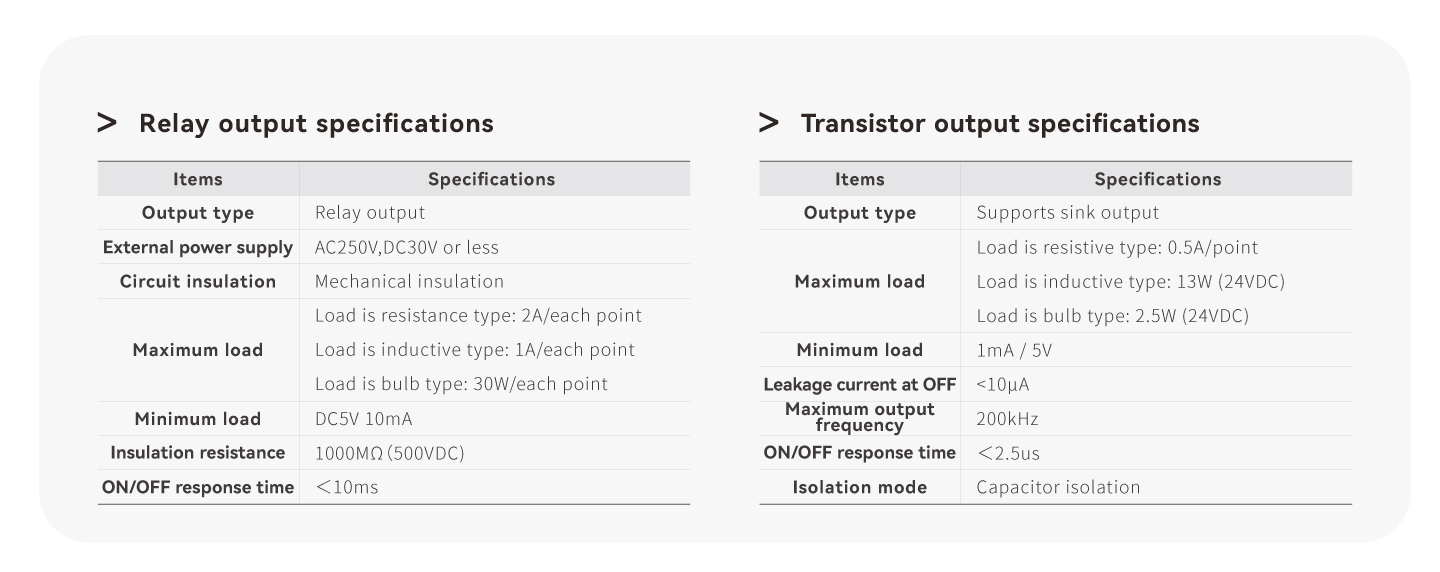Click the 200kHz maximum output frequency value

pos(1007,419)
